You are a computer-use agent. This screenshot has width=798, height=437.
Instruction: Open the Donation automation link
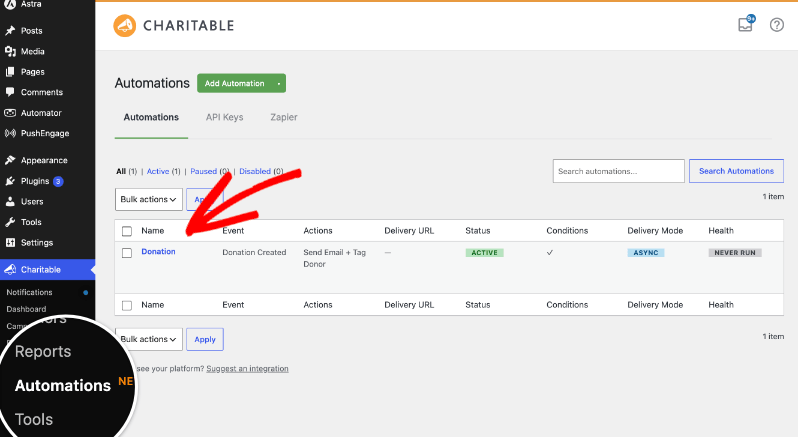point(158,251)
